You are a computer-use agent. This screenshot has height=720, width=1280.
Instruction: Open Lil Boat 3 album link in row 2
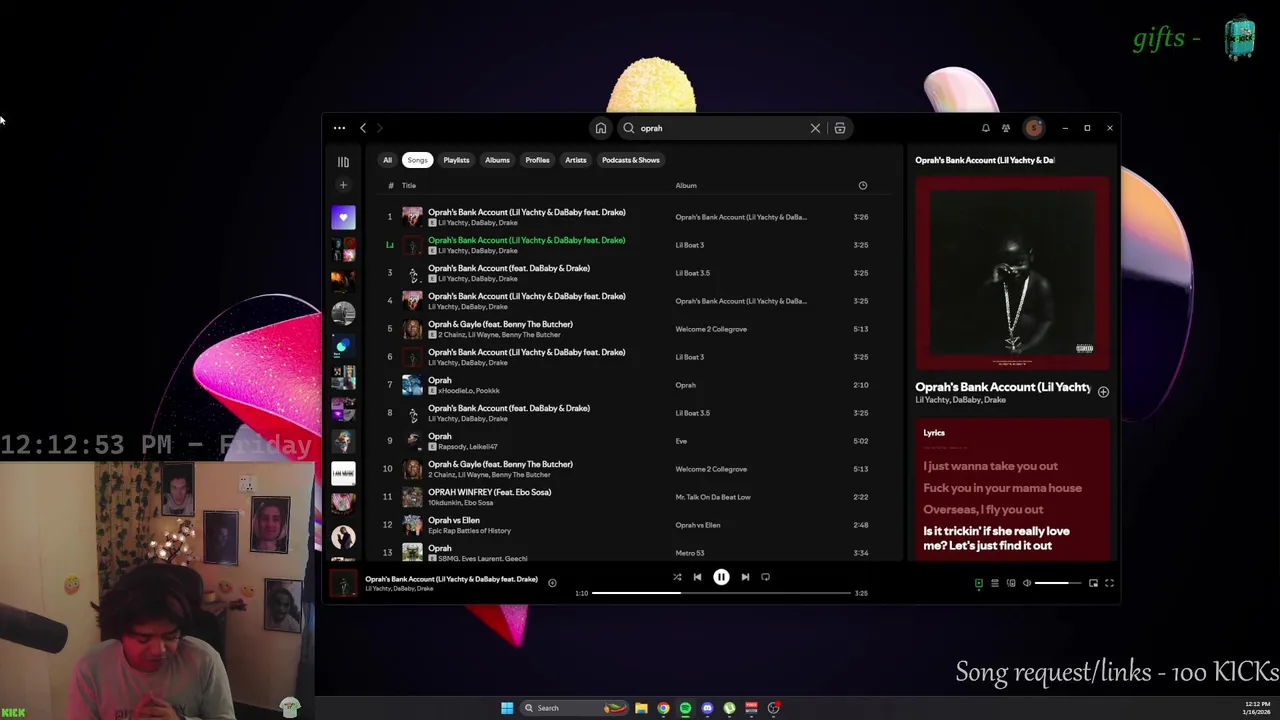pyautogui.click(x=690, y=245)
